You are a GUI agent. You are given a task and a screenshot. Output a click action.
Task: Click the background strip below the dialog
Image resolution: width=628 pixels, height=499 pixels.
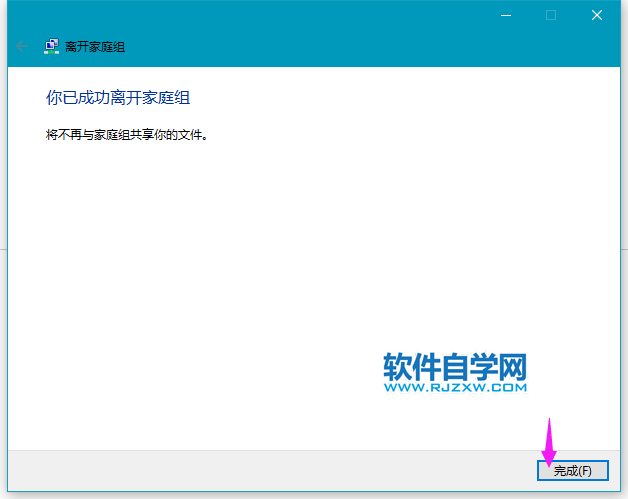300,495
